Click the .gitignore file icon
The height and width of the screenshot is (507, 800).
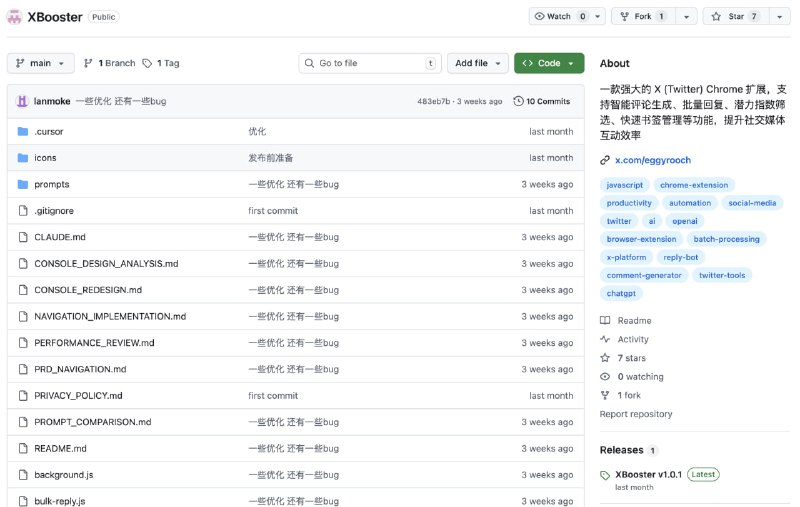tap(23, 211)
